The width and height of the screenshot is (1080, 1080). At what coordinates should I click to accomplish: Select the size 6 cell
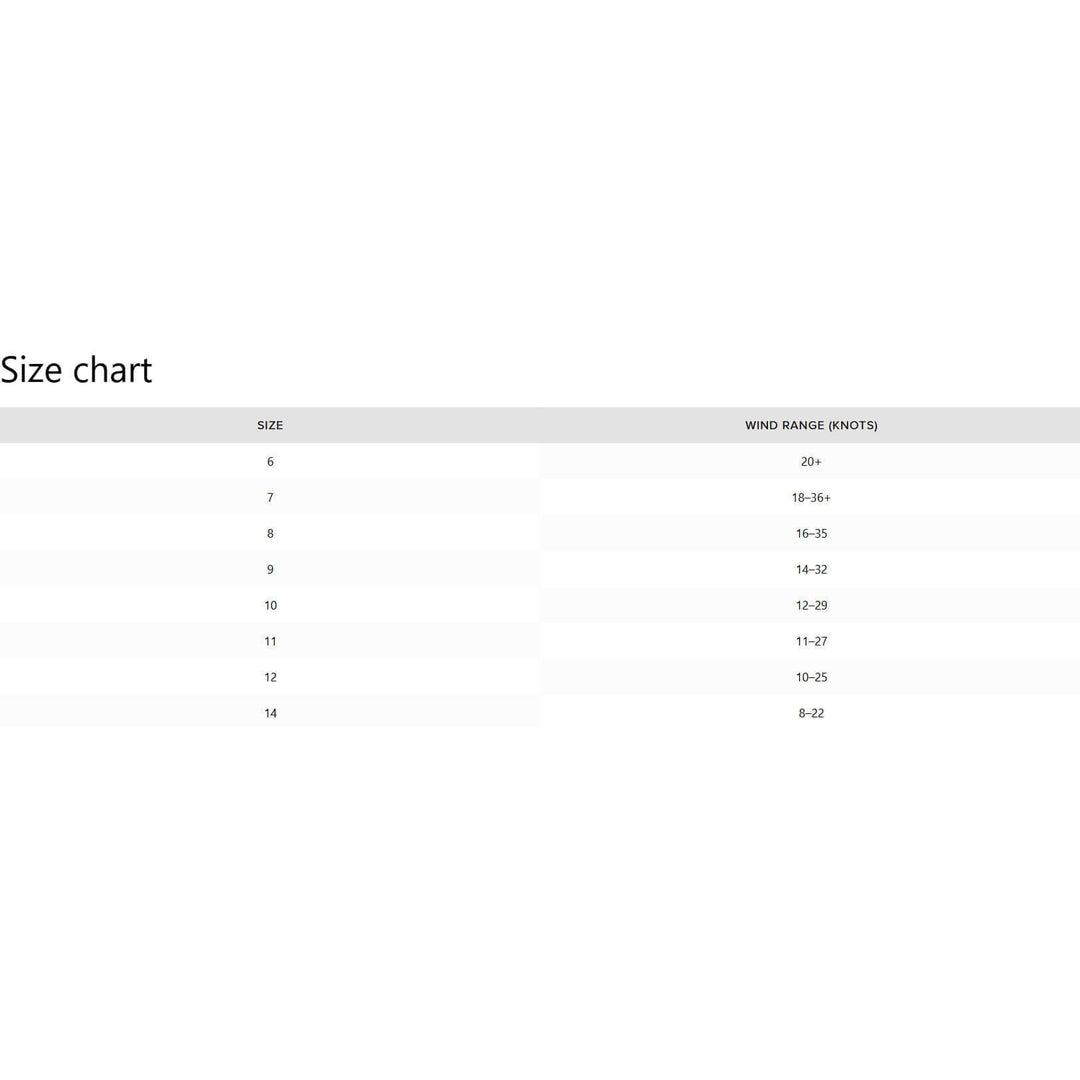click(270, 462)
